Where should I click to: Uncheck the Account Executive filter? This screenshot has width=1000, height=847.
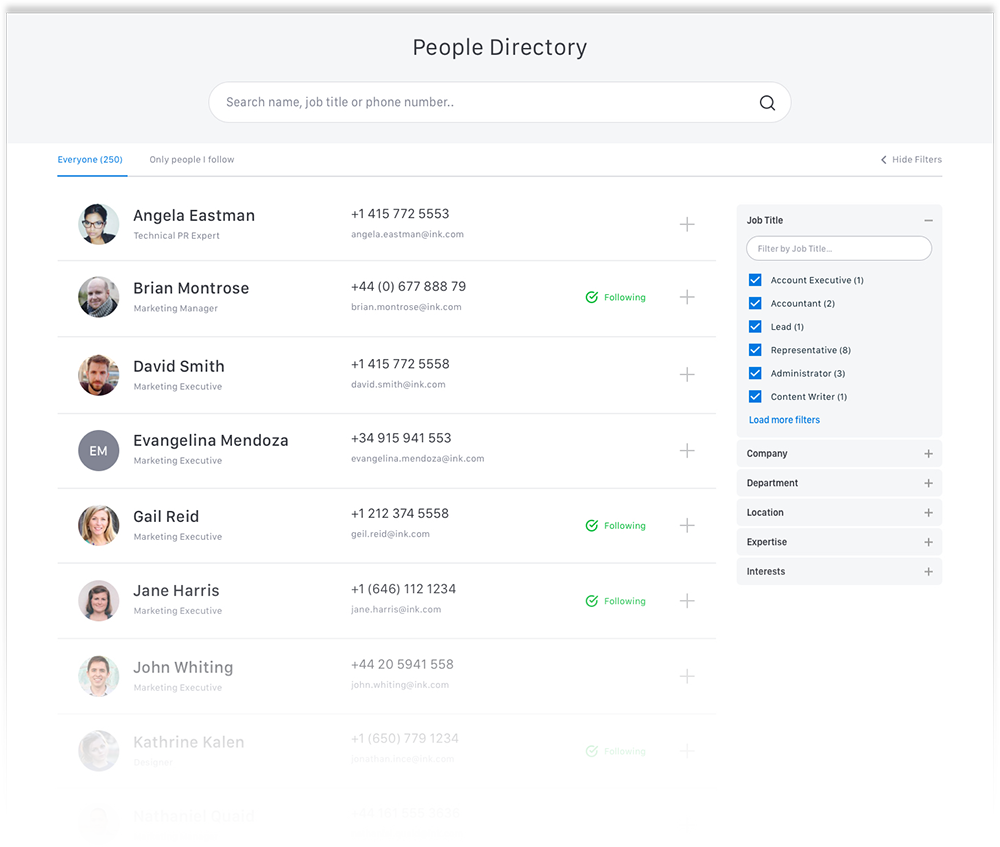pyautogui.click(x=755, y=280)
